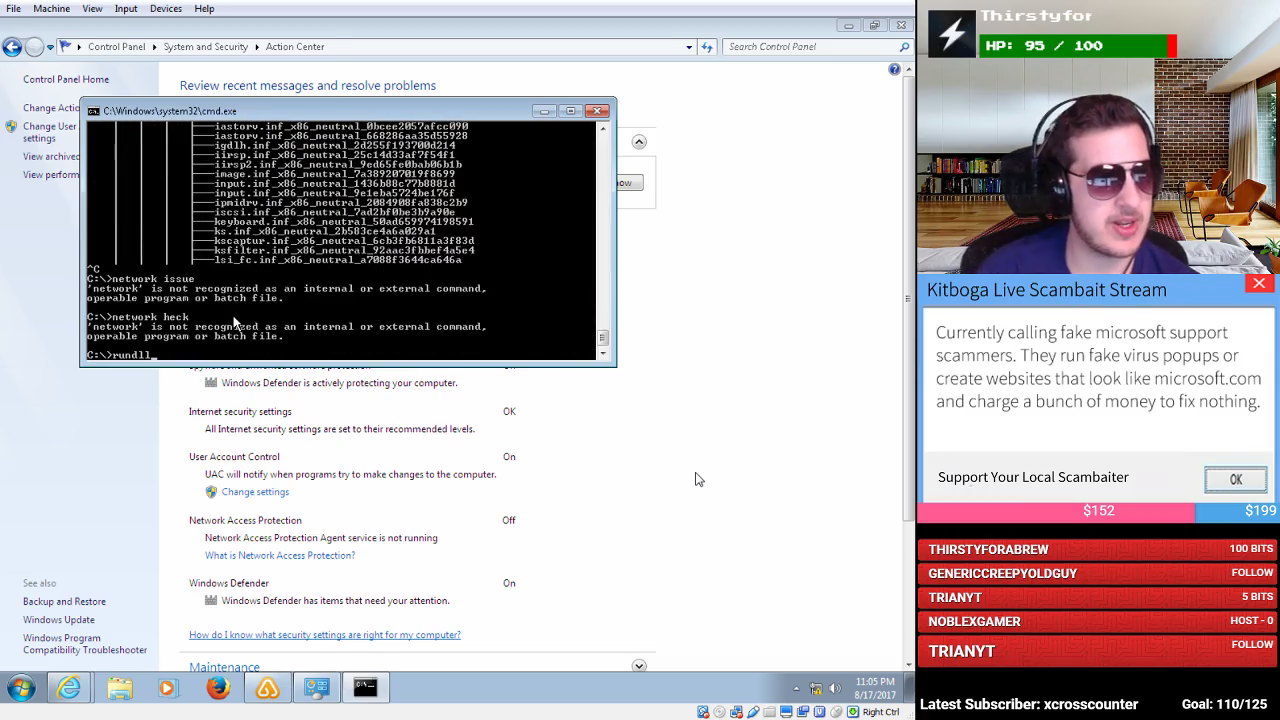The width and height of the screenshot is (1280, 720).
Task: Refresh the Control Panel address bar
Action: 707,47
